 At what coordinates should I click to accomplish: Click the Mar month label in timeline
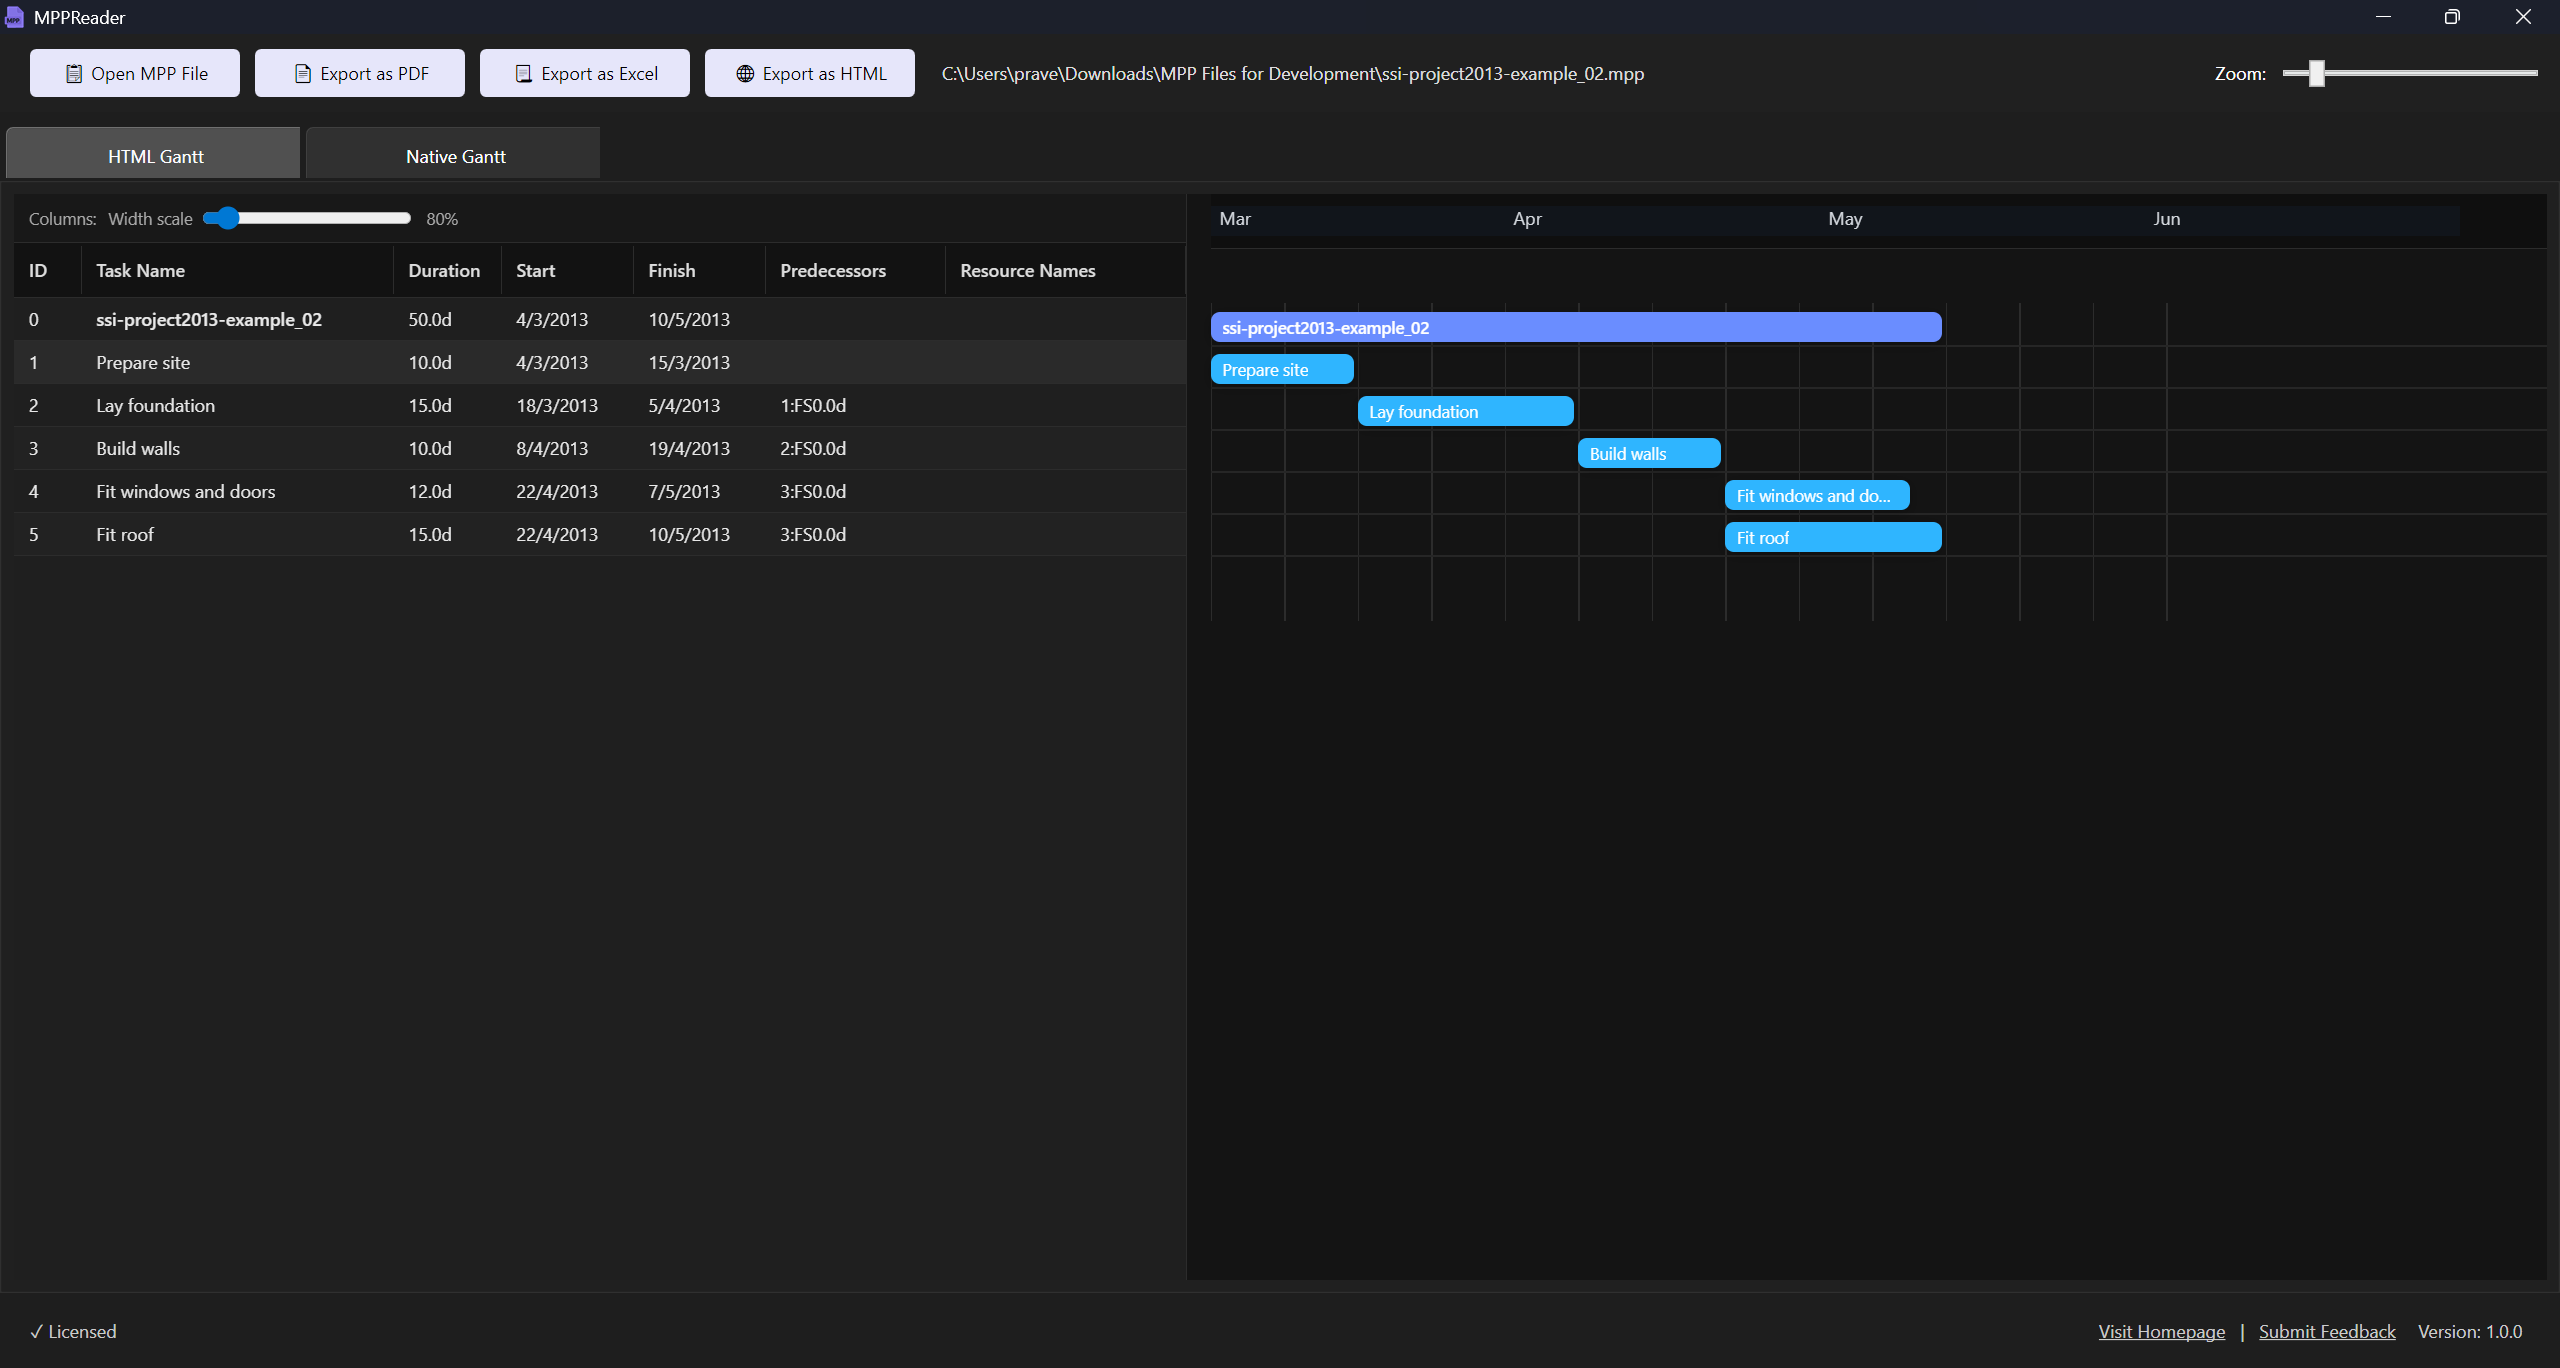pyautogui.click(x=1235, y=219)
